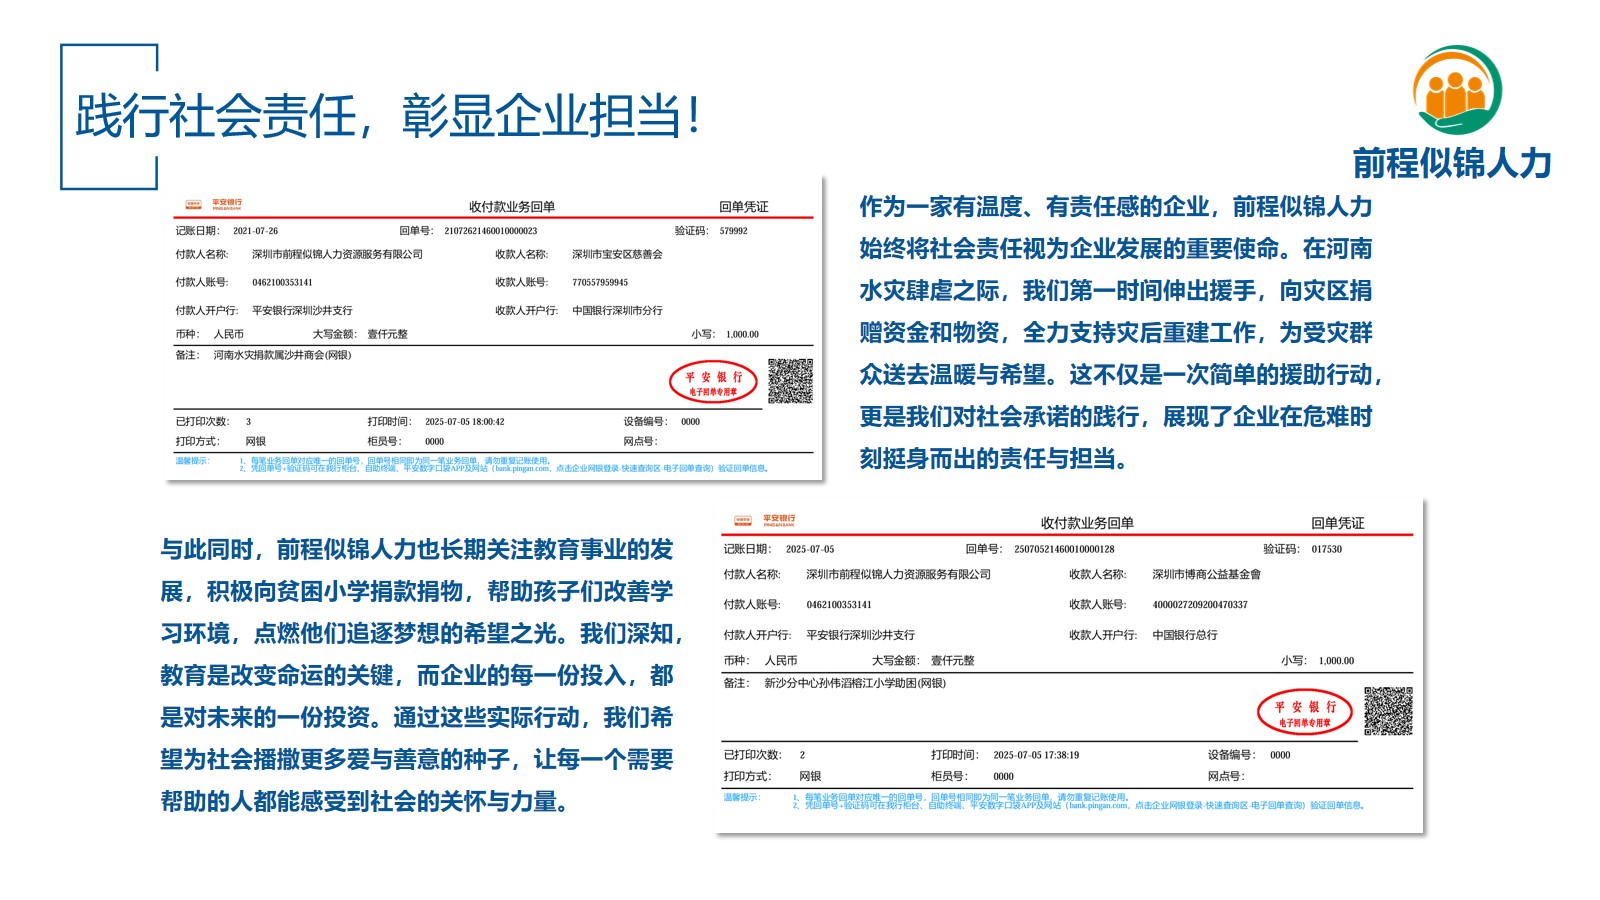The height and width of the screenshot is (900, 1600).
Task: Click the blue 温馨提示 note on the top receipt
Action: pyautogui.click(x=192, y=461)
